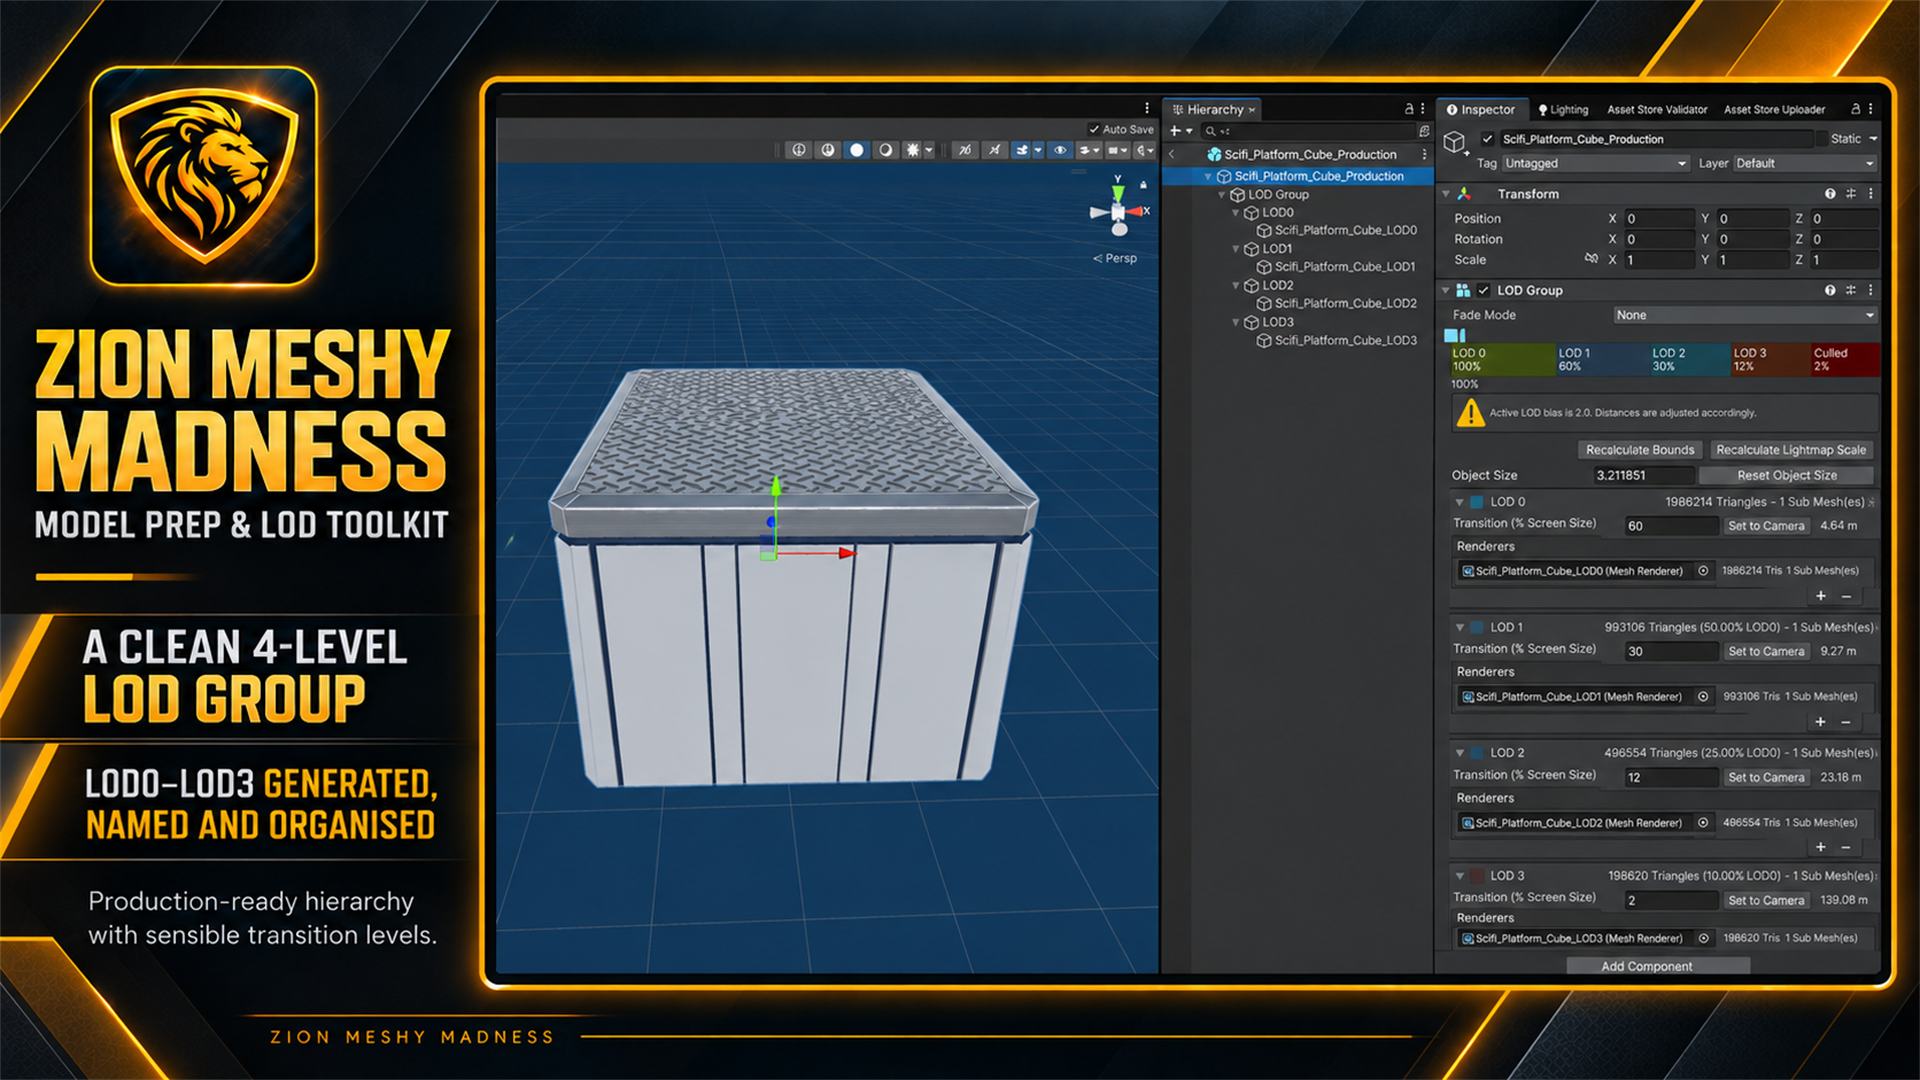Click the Hierarchy back arrow for prefab
The image size is (1920, 1080).
point(1172,154)
